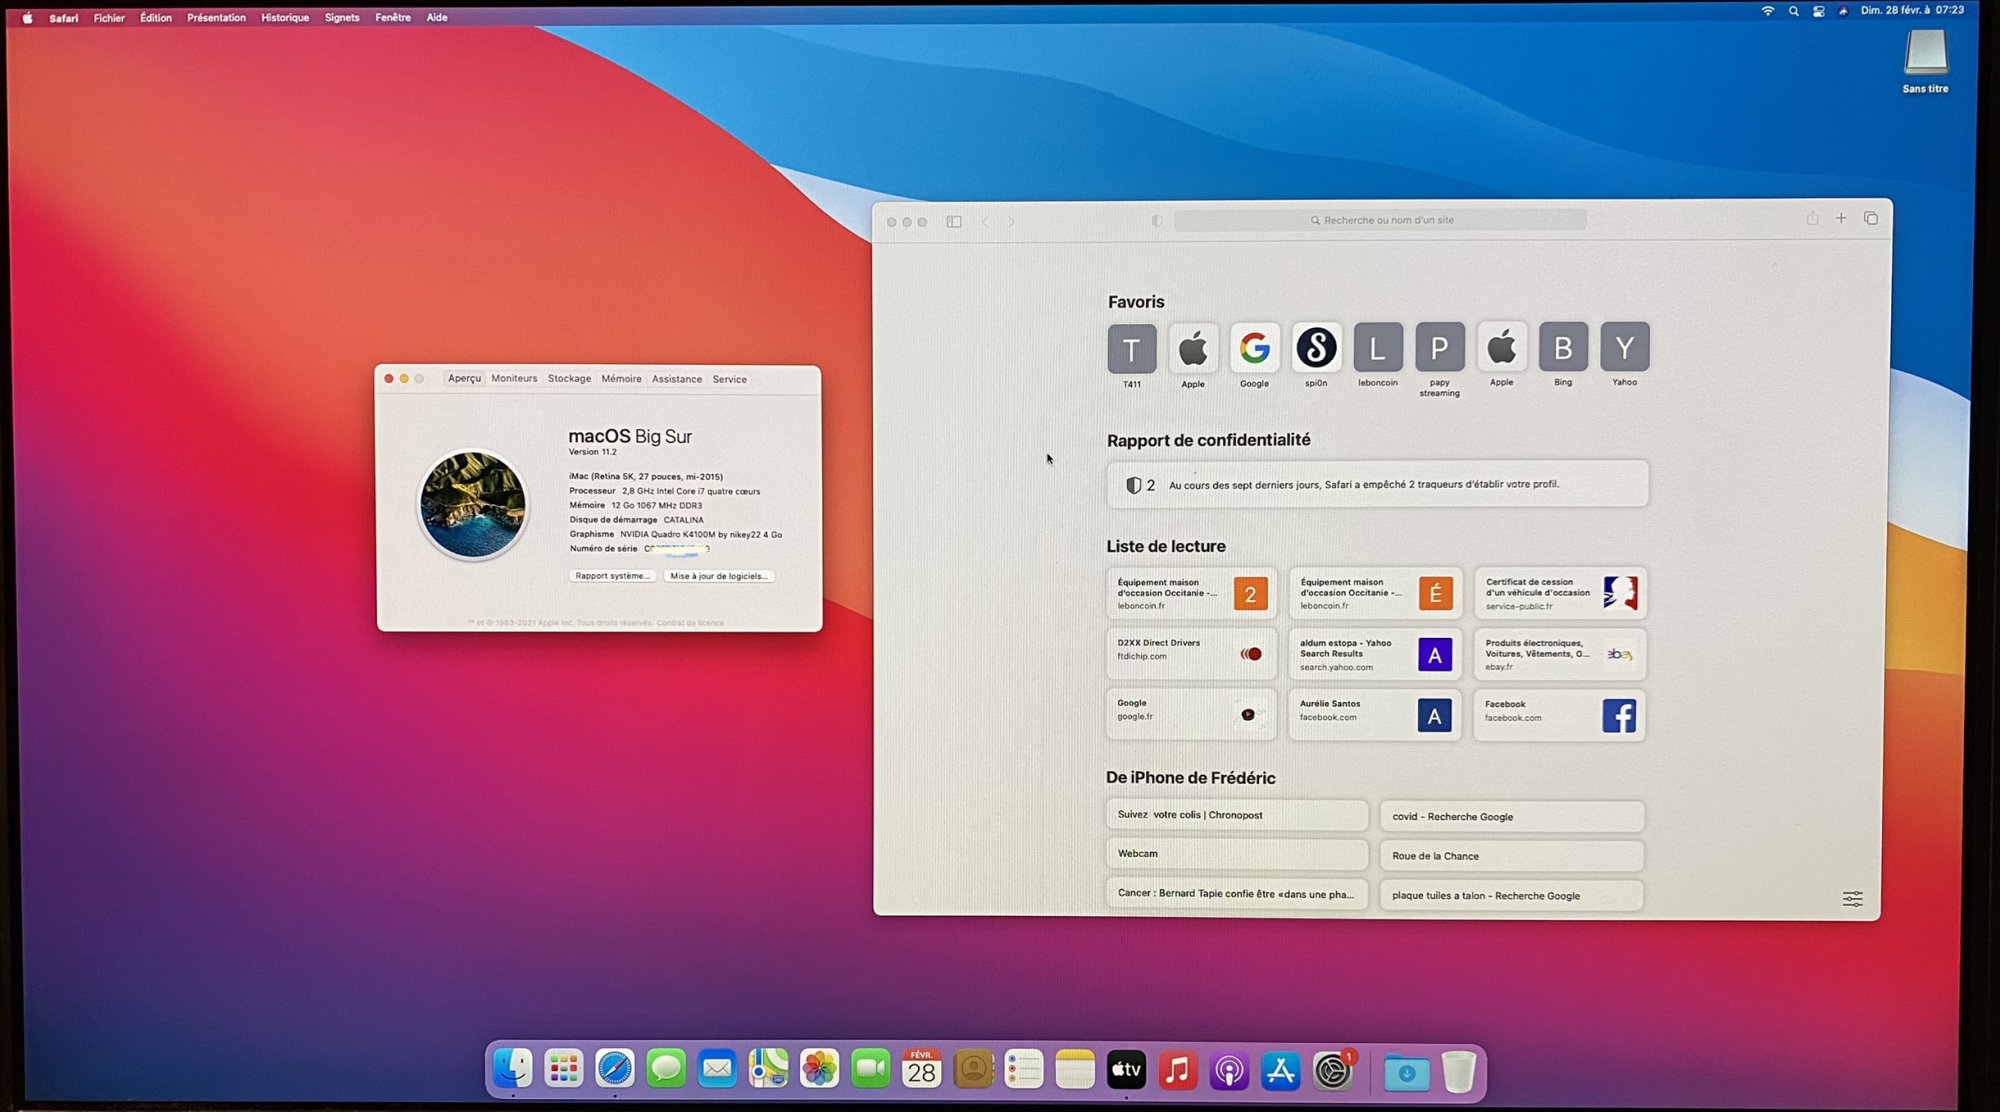Show the tab overview icon
The height and width of the screenshot is (1112, 2000).
pyautogui.click(x=1871, y=218)
